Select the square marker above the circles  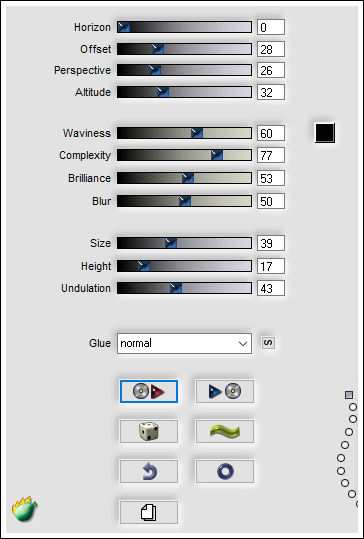349,395
